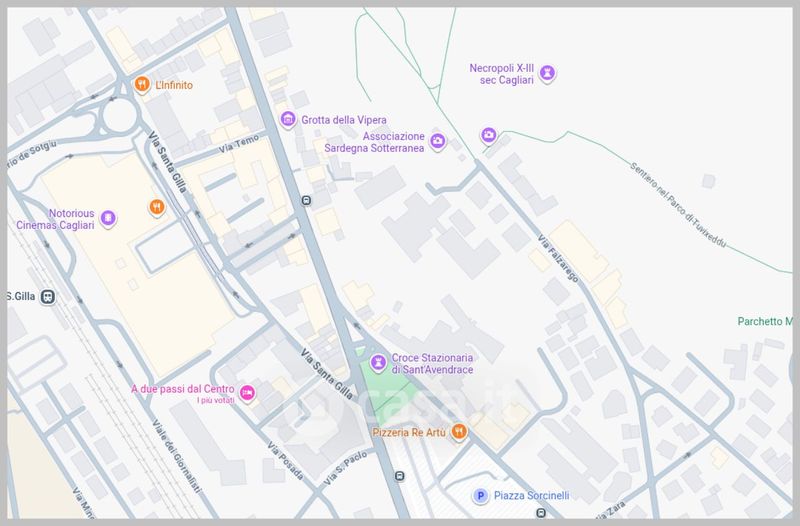
Task: Open the Pizzeria Re Artù text label
Action: click(406, 432)
